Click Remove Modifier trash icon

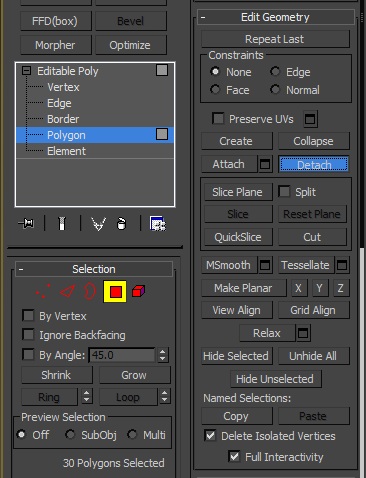tap(121, 224)
